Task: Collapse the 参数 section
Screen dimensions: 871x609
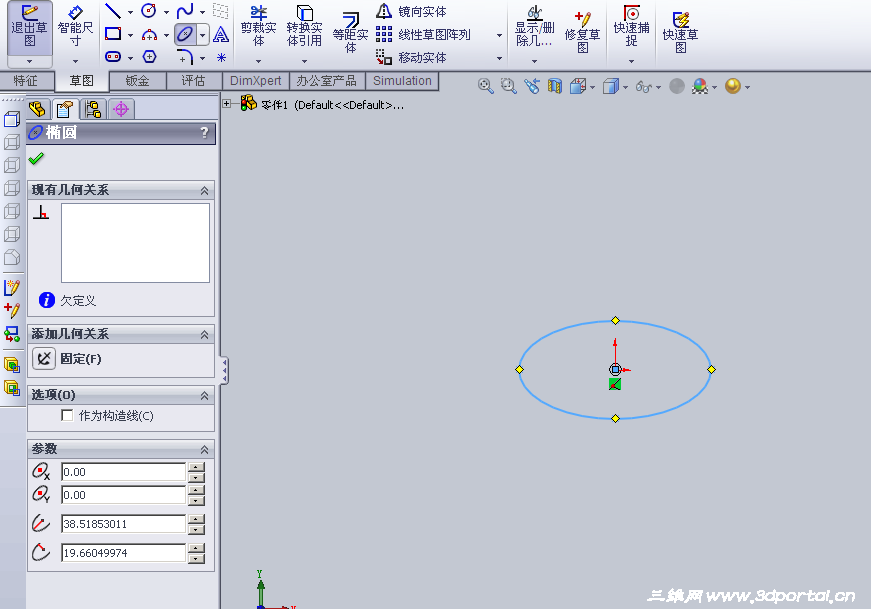Action: [204, 450]
